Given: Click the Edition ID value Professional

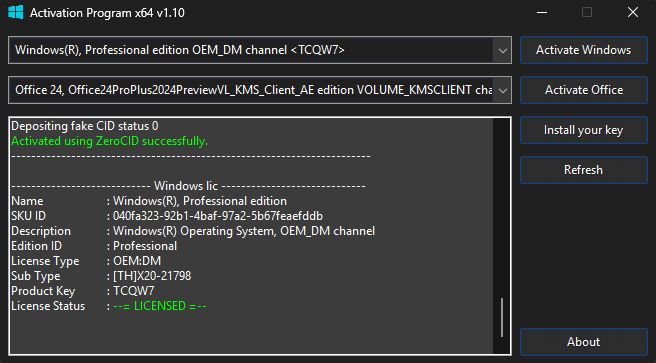Looking at the screenshot, I should (x=145, y=246).
